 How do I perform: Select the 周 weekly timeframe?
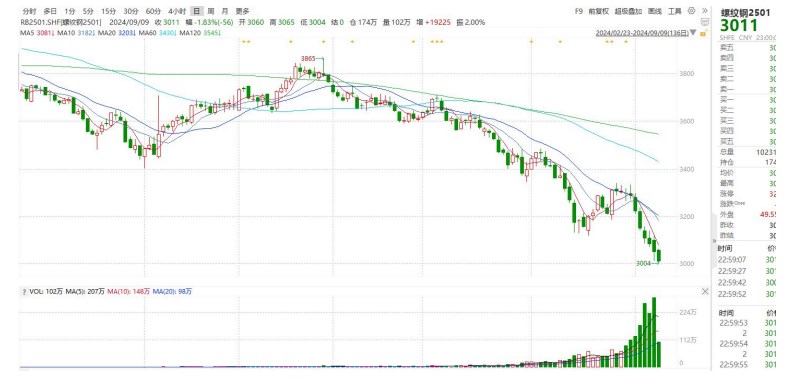(211, 11)
